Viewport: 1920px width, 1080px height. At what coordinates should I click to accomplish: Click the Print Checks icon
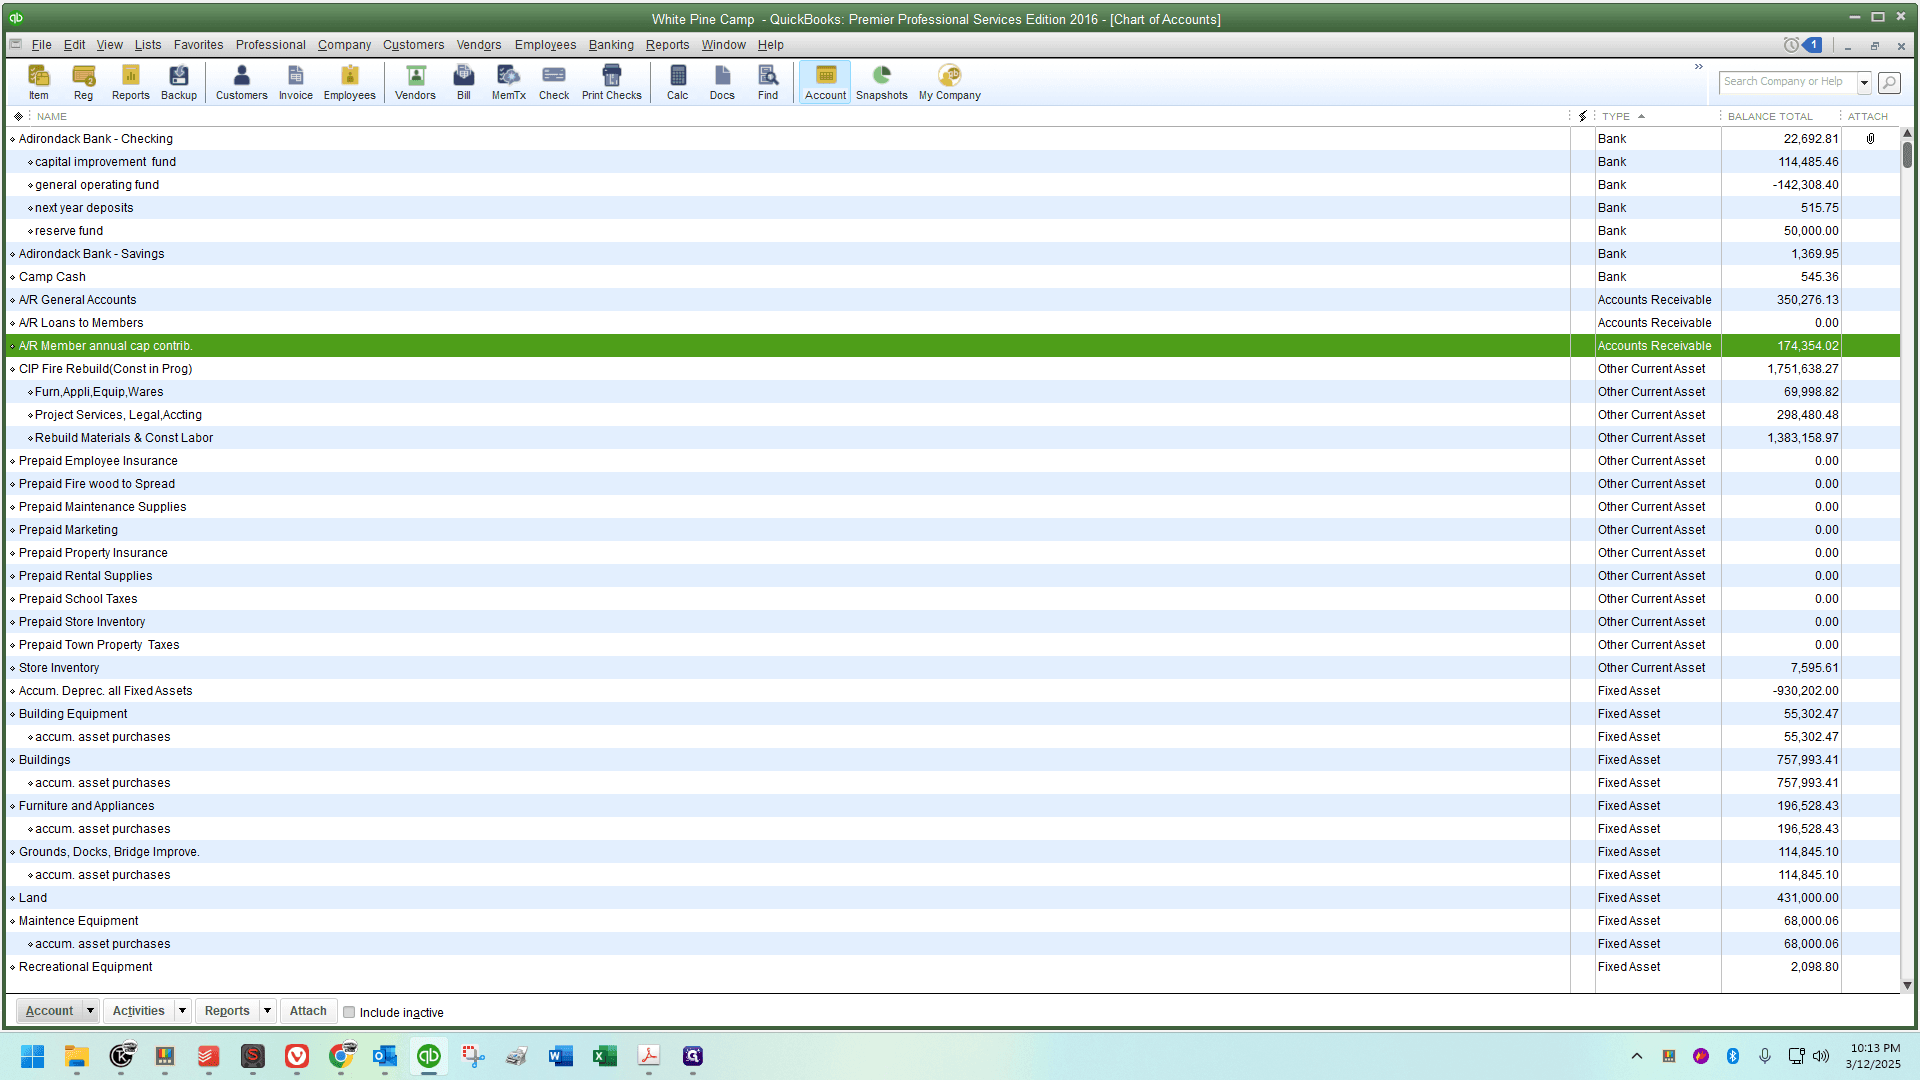point(611,82)
